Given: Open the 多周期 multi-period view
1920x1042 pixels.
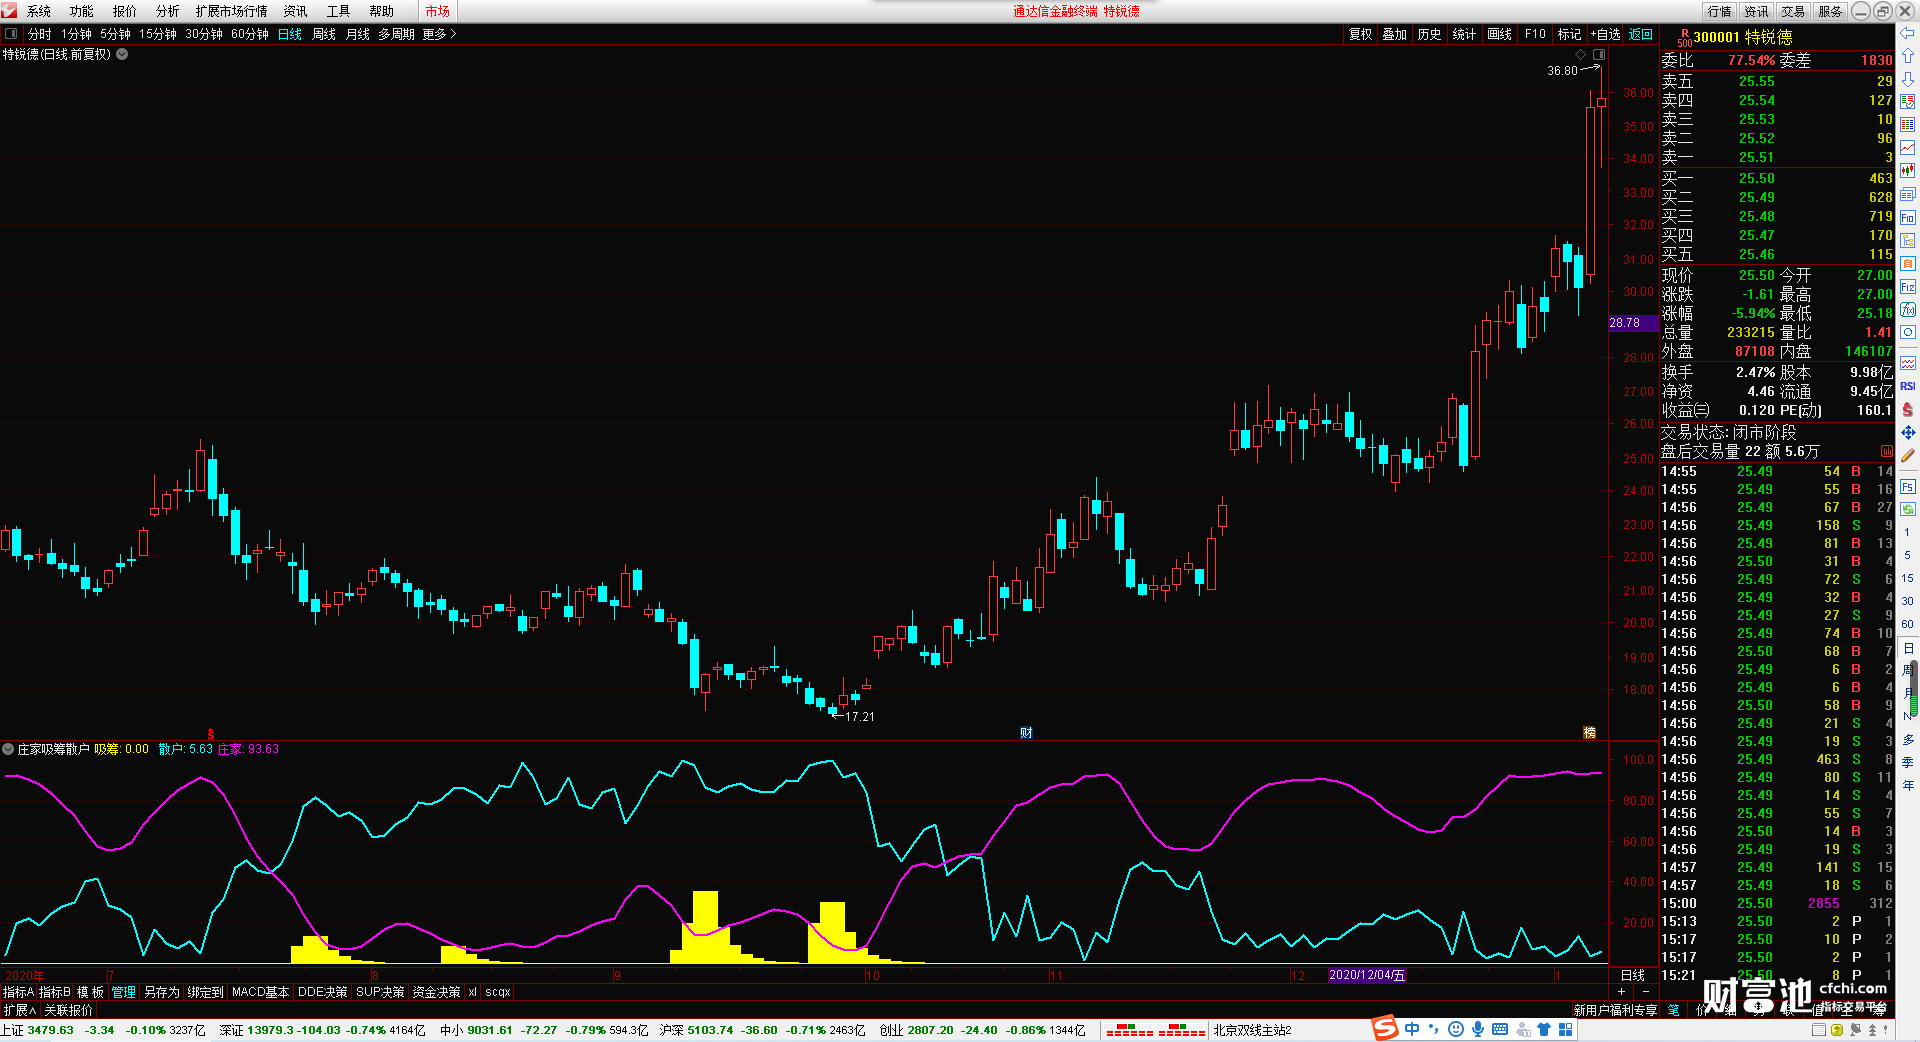Looking at the screenshot, I should (396, 34).
